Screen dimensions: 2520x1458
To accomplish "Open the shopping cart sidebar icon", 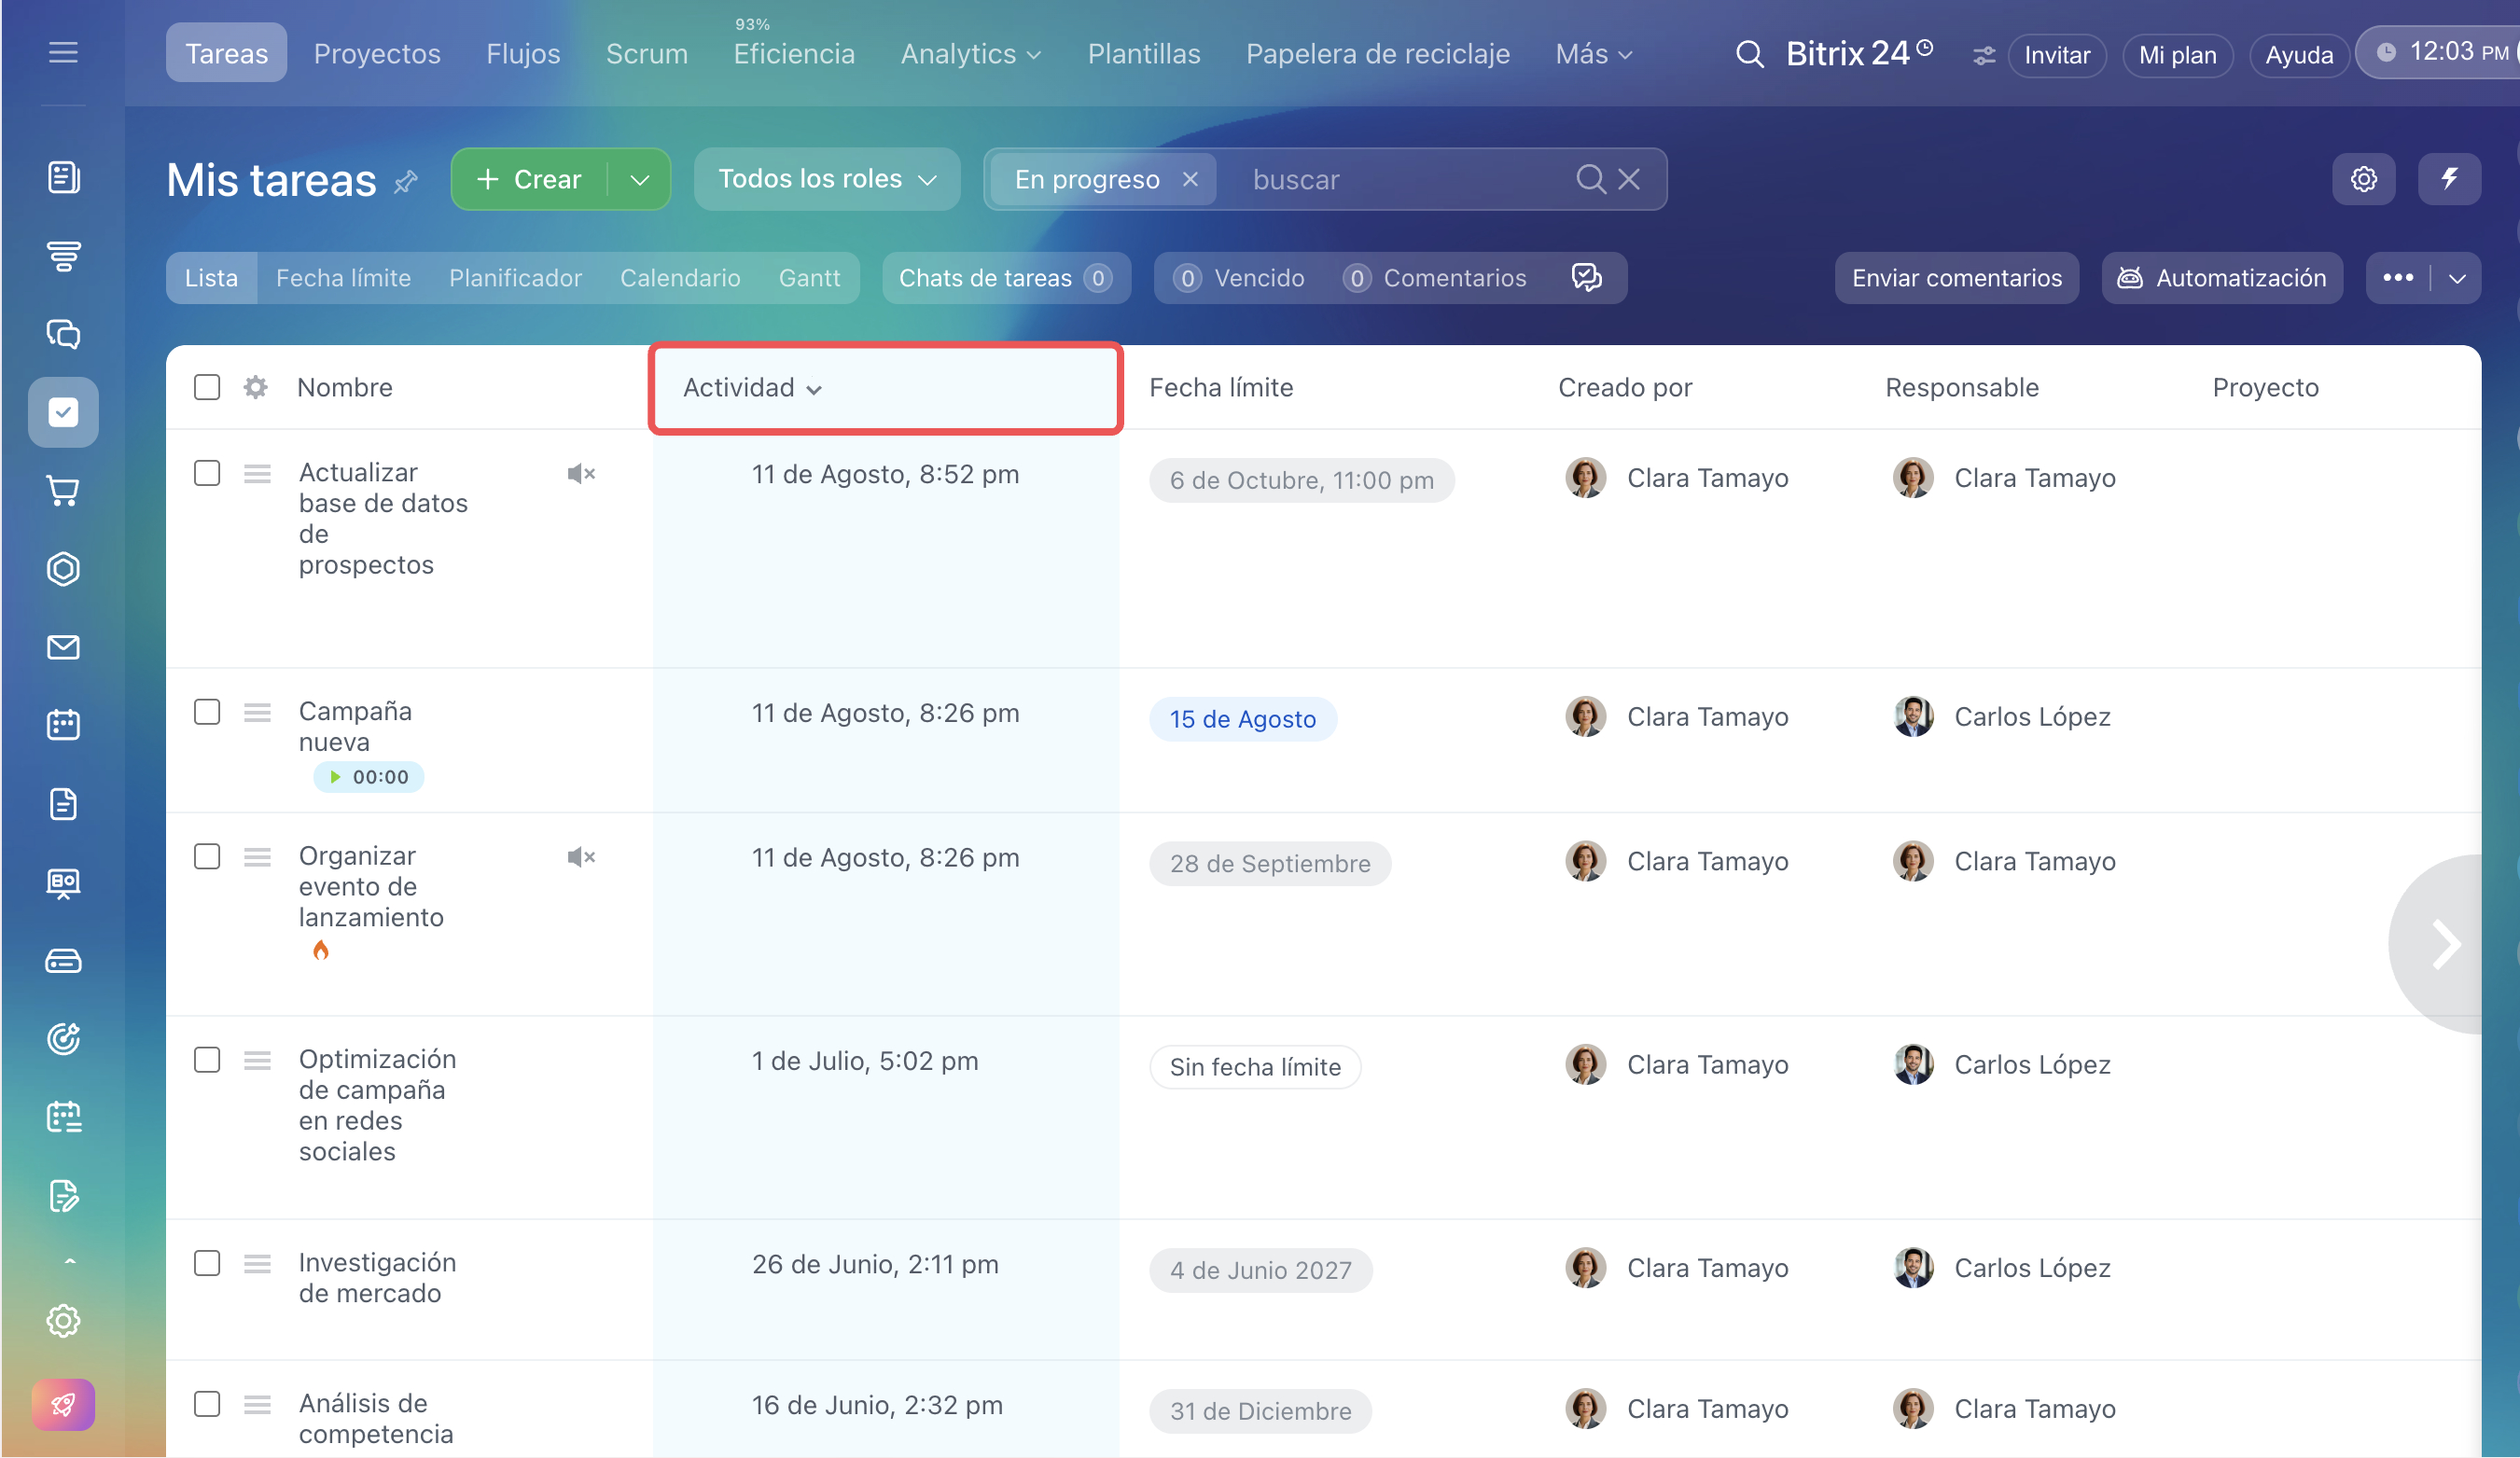I will pyautogui.click(x=63, y=490).
